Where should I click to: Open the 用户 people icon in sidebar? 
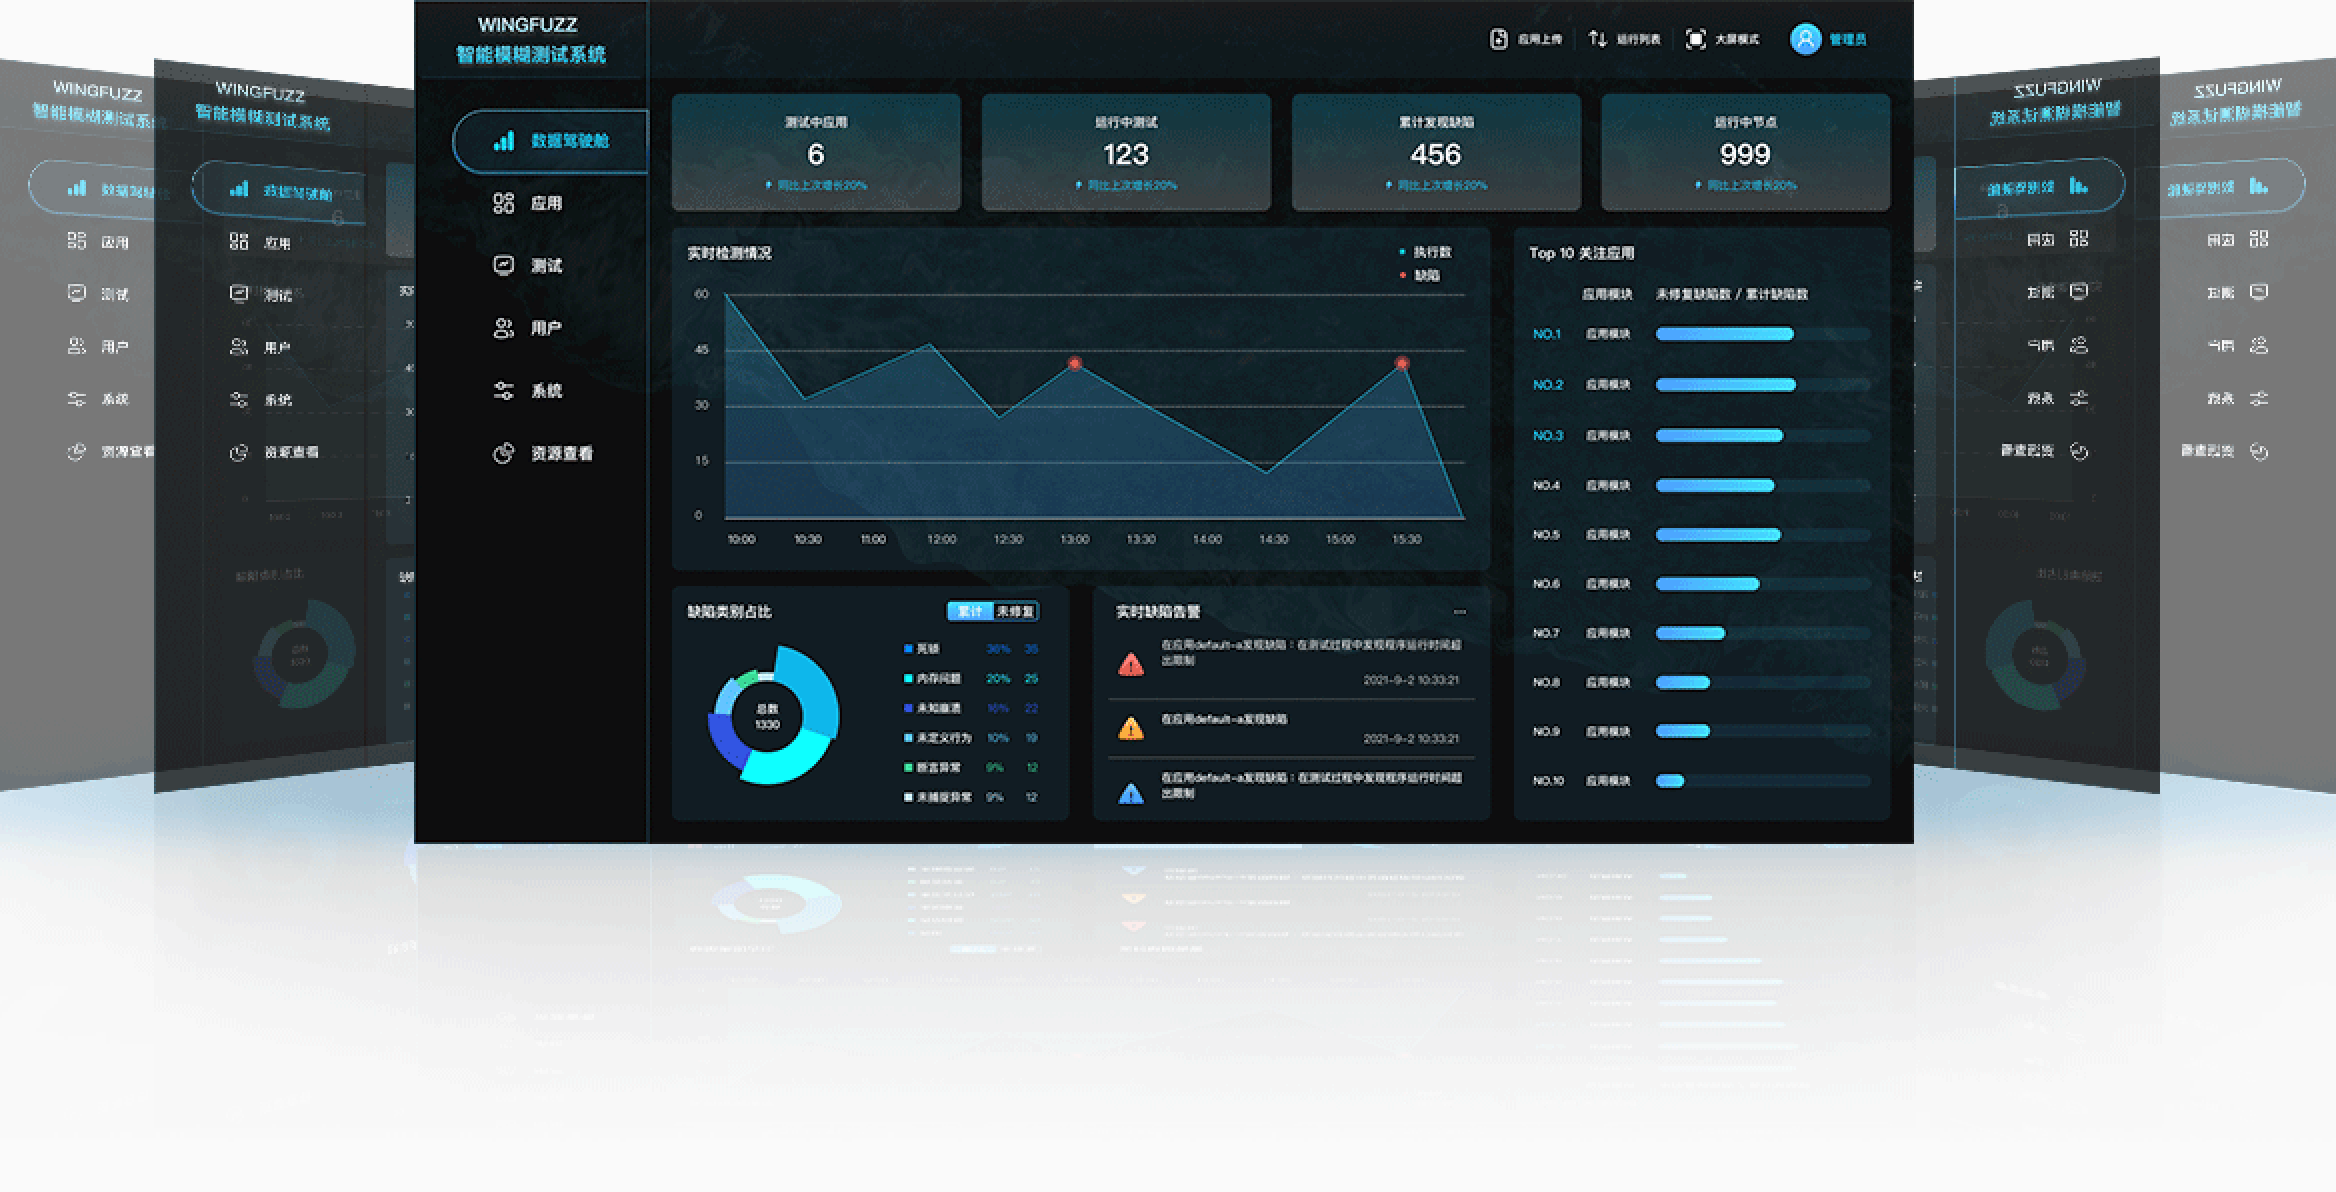[x=504, y=328]
